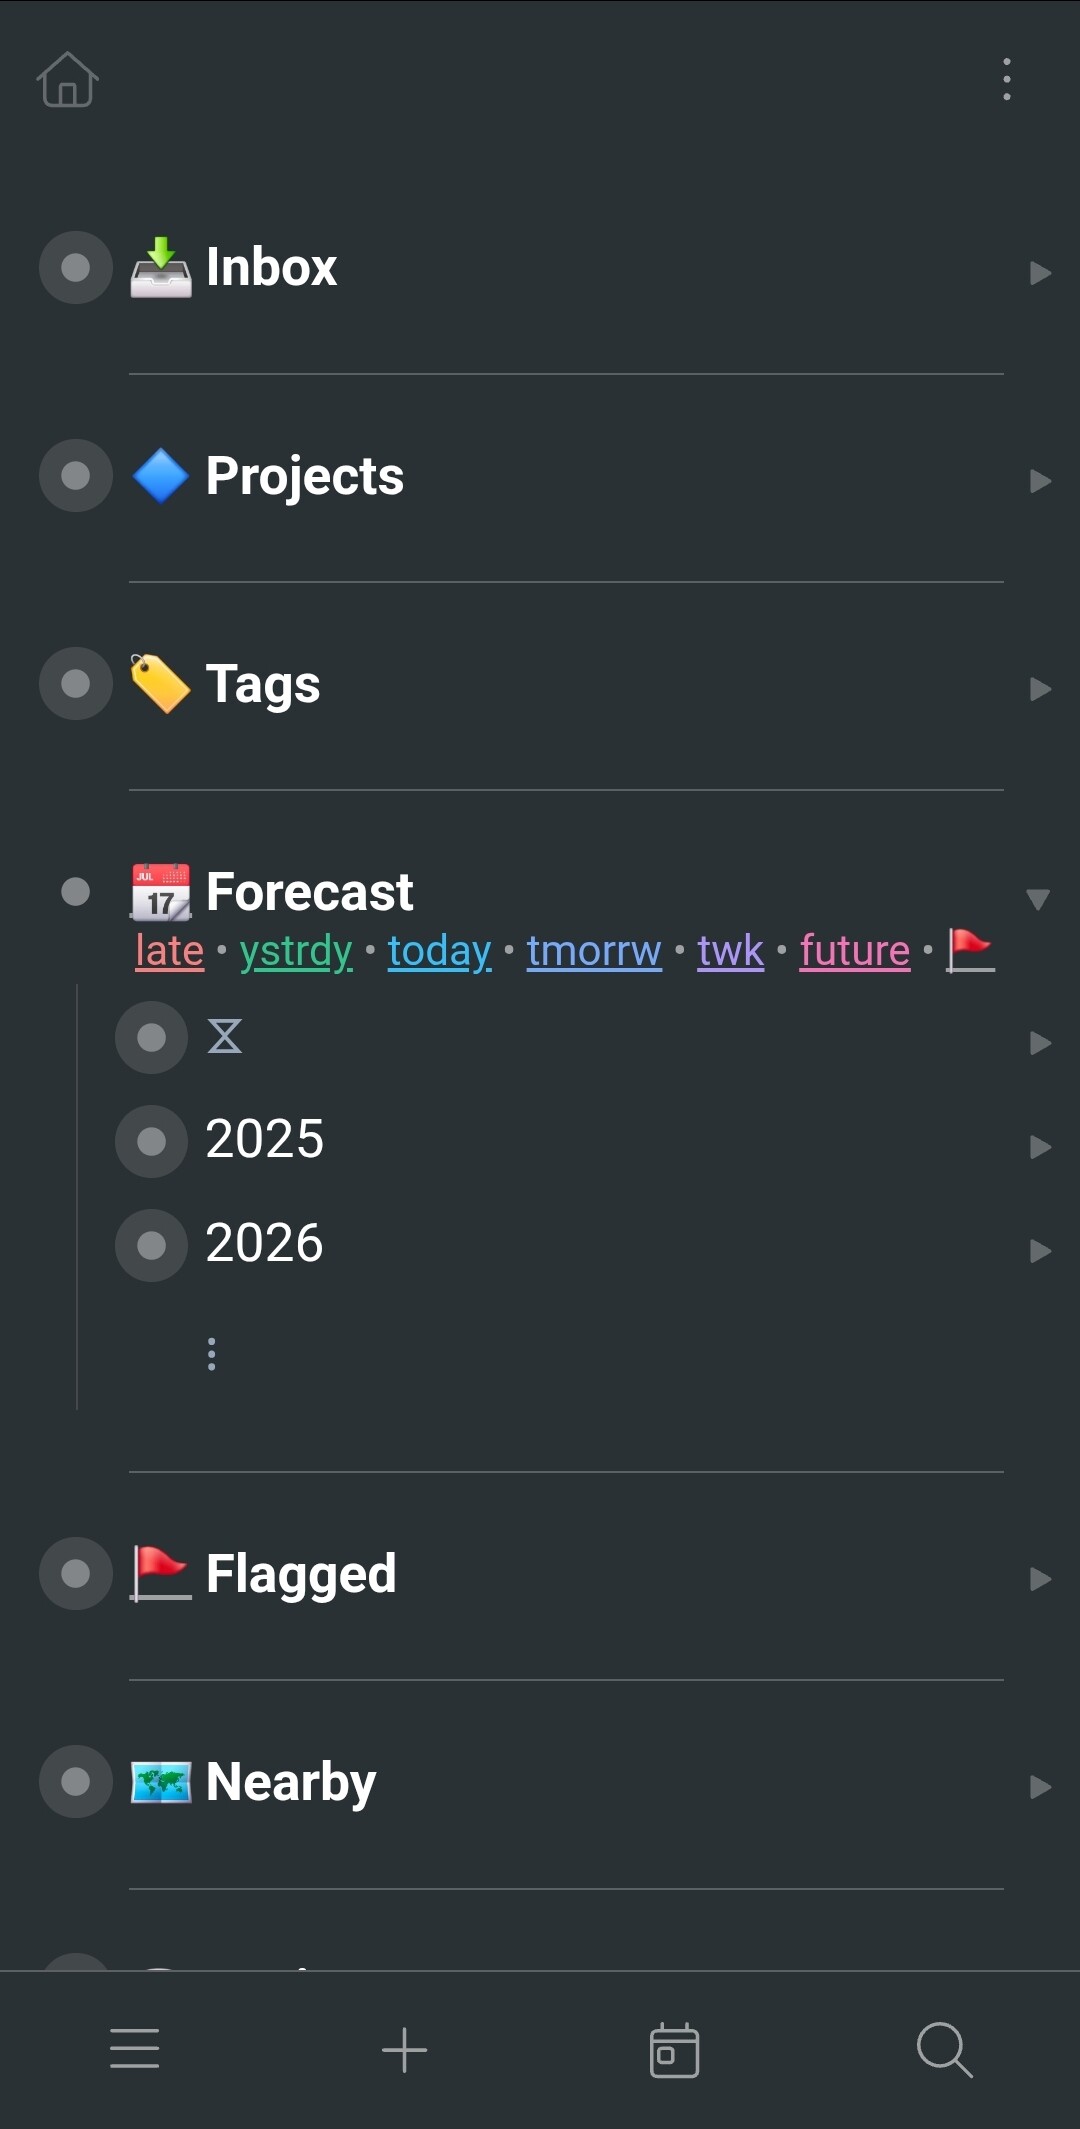Open the calendar icon in bottom bar
Viewport: 1080px width, 2129px height.
point(674,2050)
